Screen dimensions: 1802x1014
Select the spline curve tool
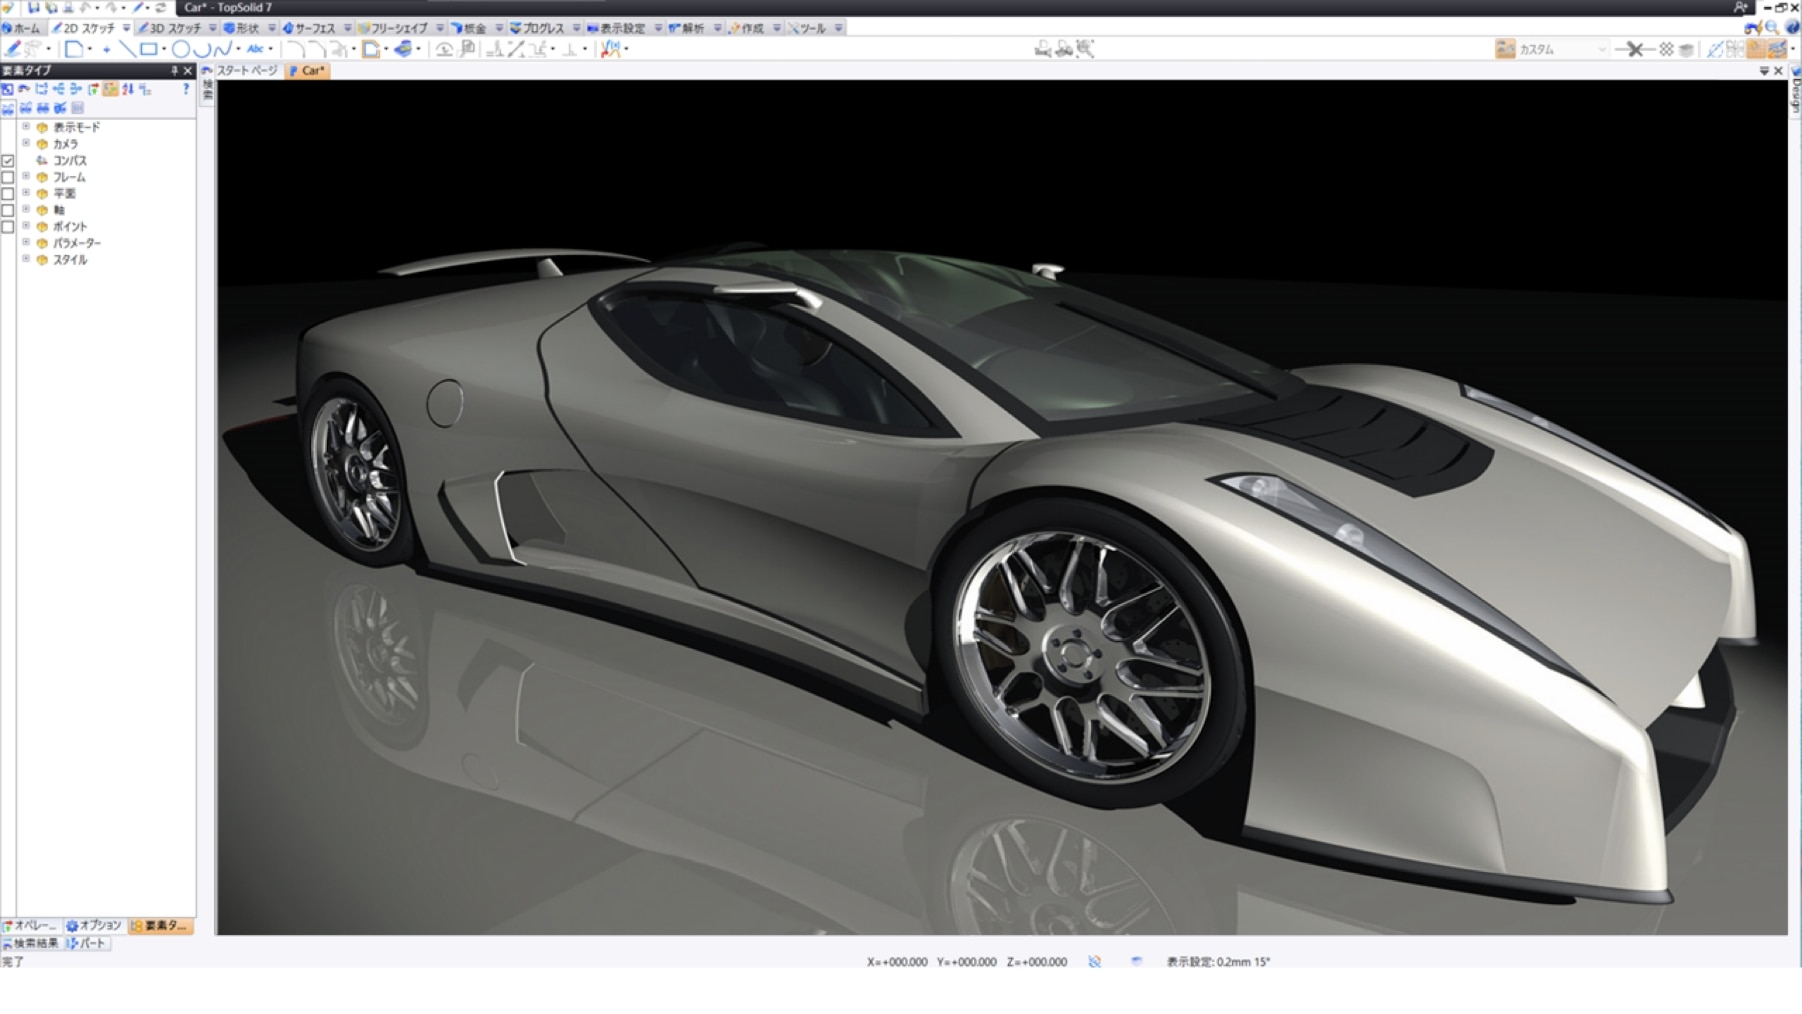tap(222, 49)
